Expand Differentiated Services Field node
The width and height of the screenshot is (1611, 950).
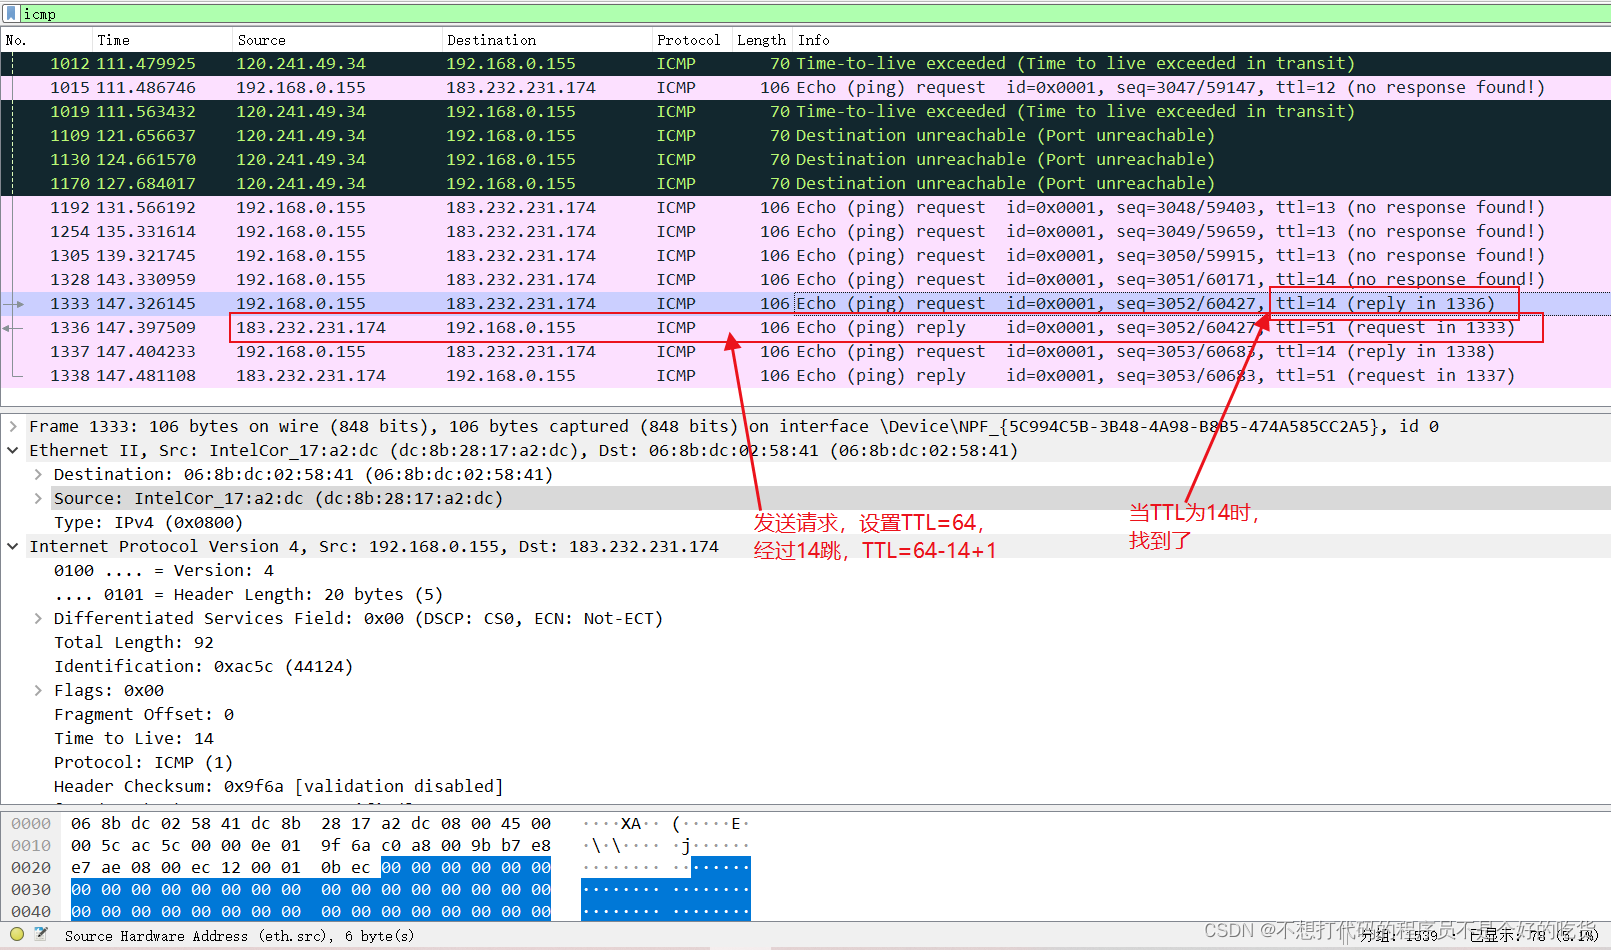(38, 618)
